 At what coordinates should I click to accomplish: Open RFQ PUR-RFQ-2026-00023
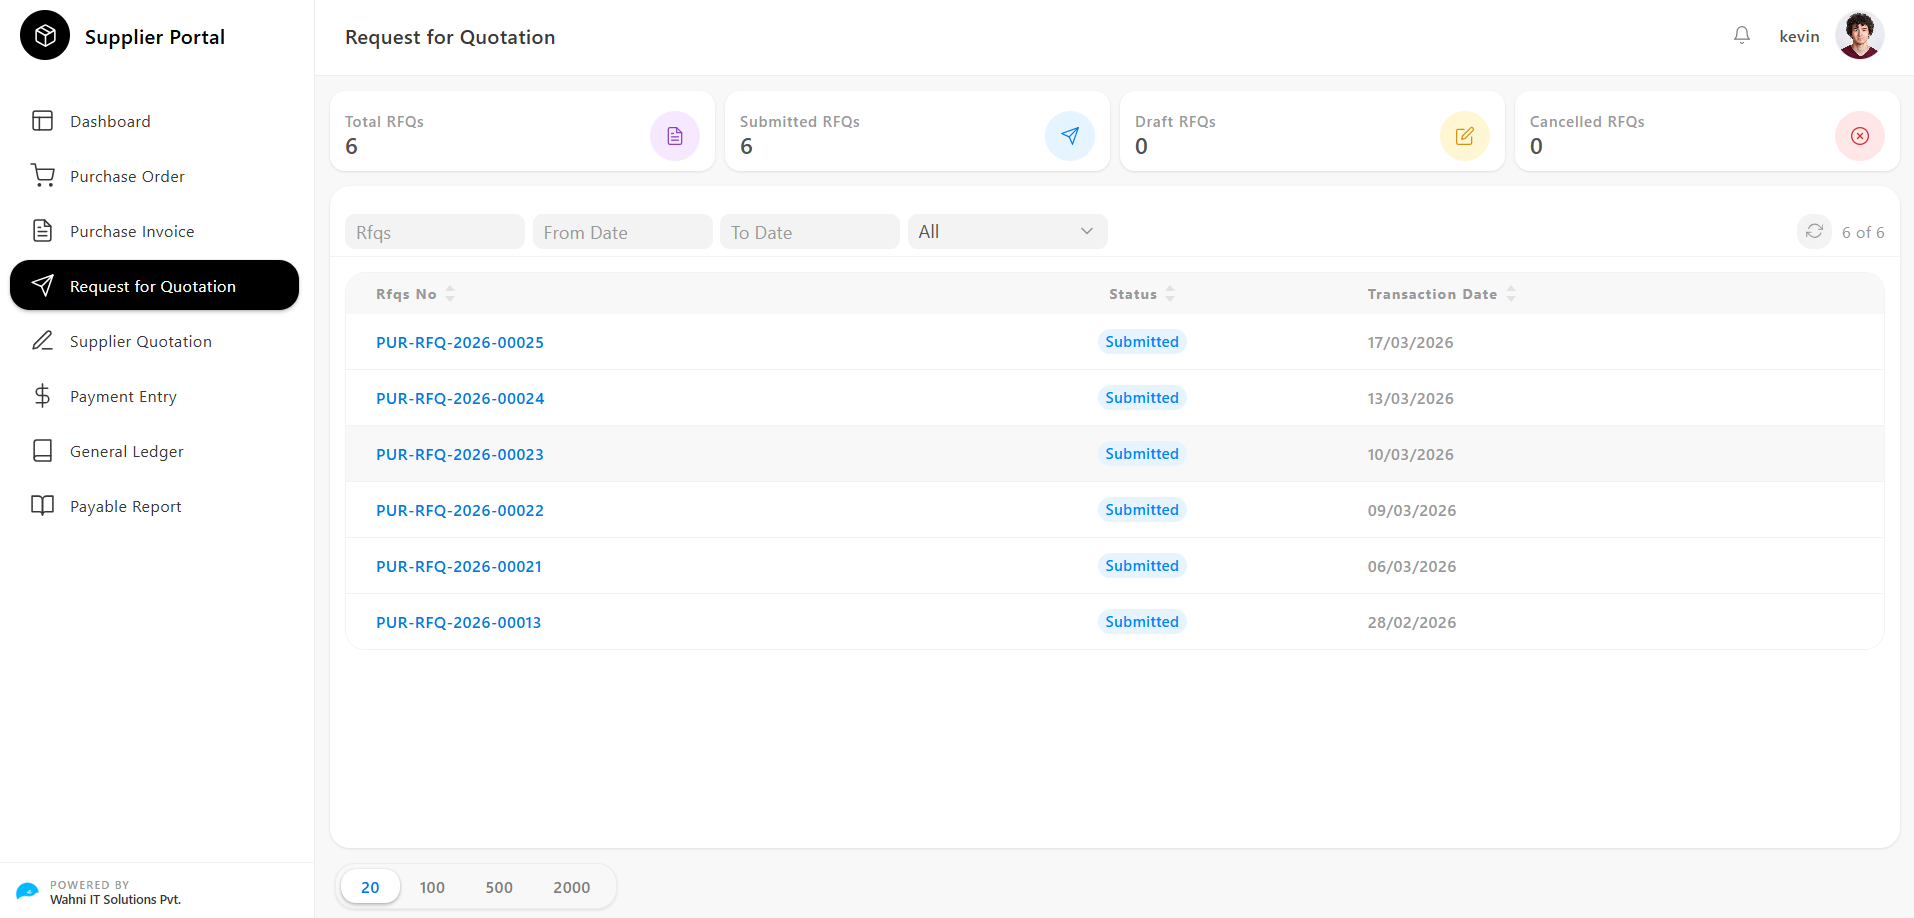[x=460, y=454]
